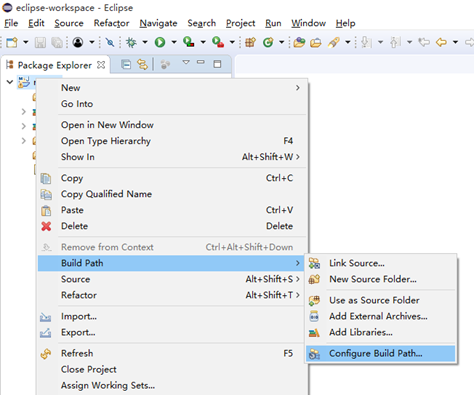Collapse the project node in Package Explorer
Image resolution: width=474 pixels, height=395 pixels.
(10, 81)
